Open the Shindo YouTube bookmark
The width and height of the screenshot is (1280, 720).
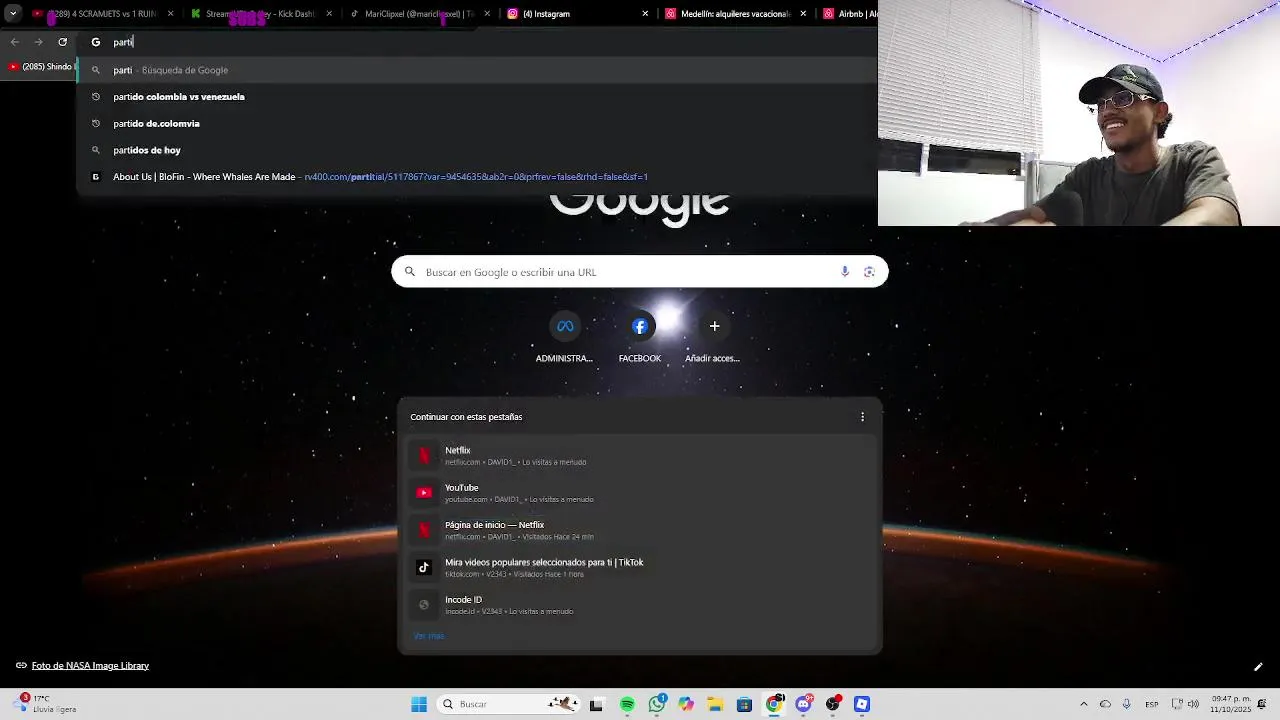(40, 67)
